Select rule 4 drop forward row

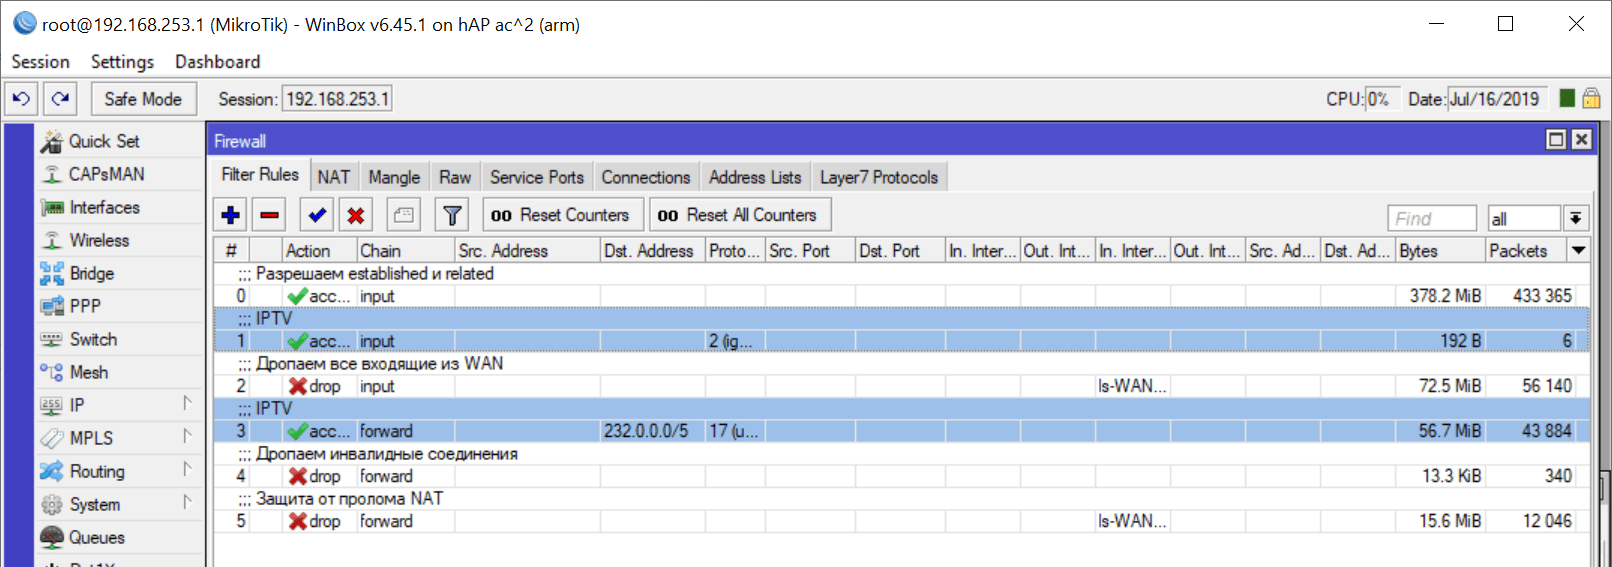click(x=900, y=476)
